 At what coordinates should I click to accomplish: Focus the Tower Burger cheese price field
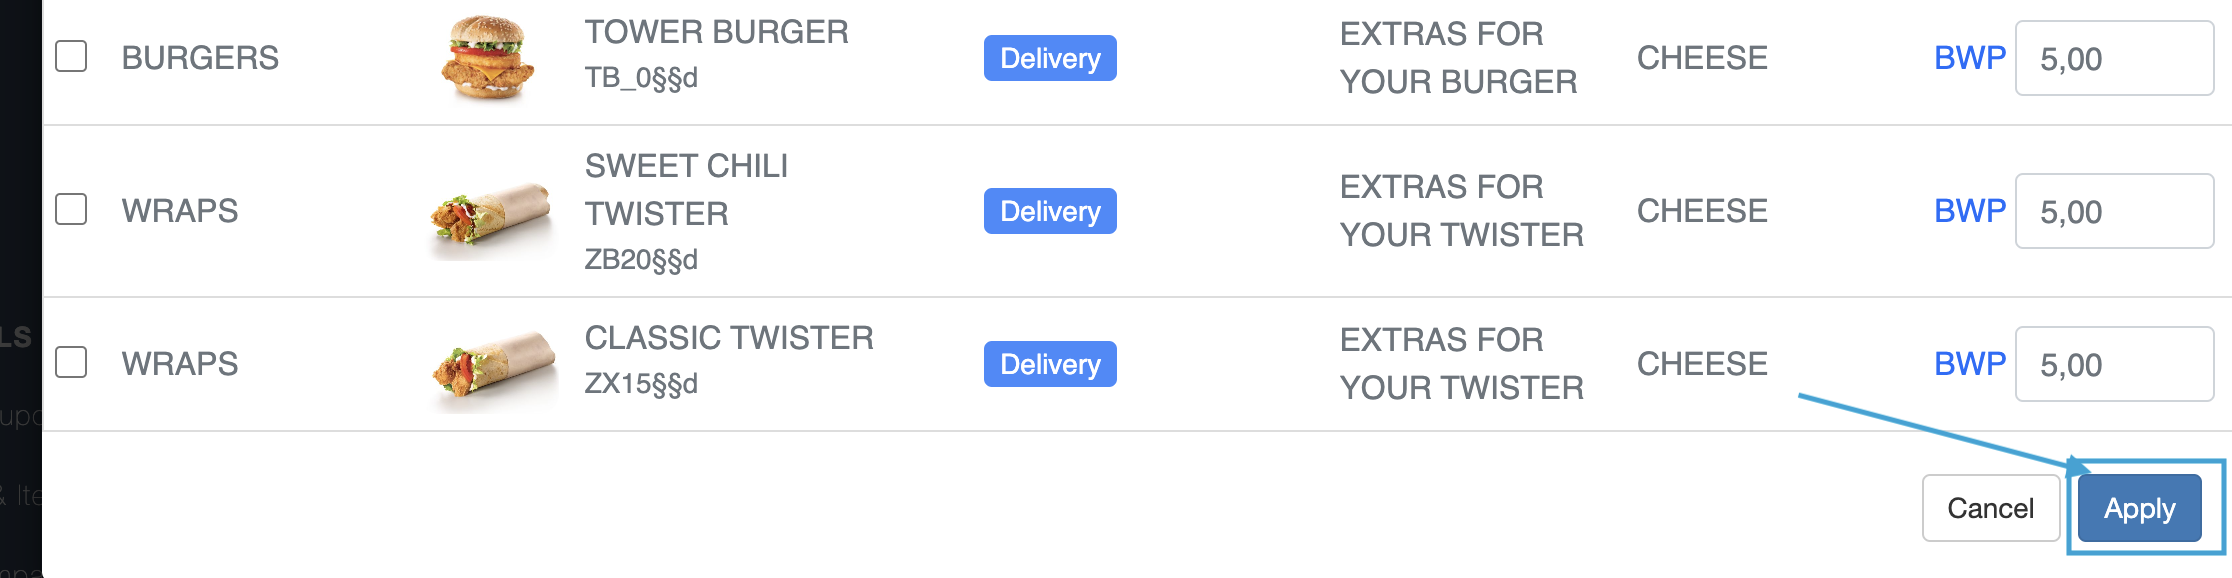[2114, 58]
